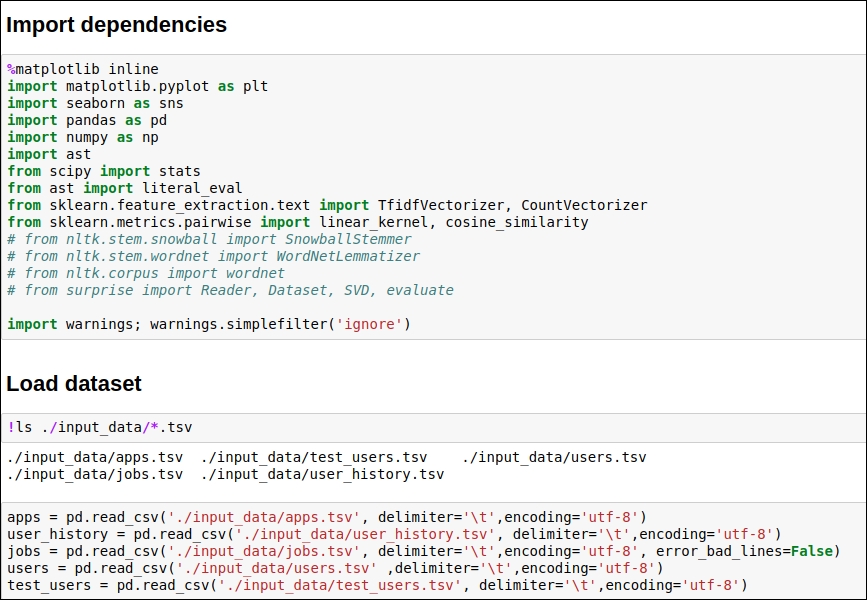Click the import pandas as pd line
The height and width of the screenshot is (600, 867).
(x=87, y=121)
